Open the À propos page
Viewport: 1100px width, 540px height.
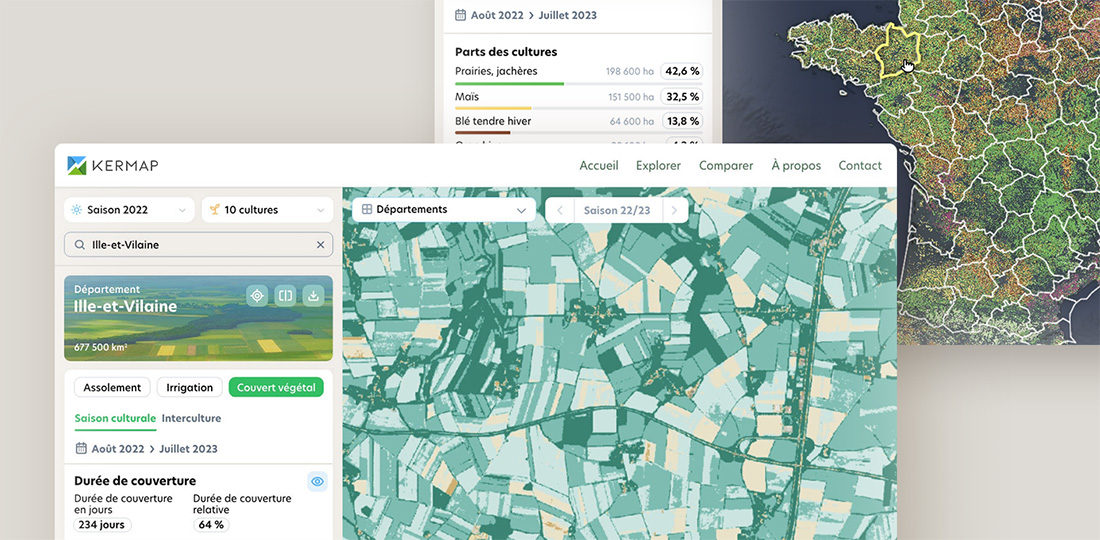(x=796, y=166)
